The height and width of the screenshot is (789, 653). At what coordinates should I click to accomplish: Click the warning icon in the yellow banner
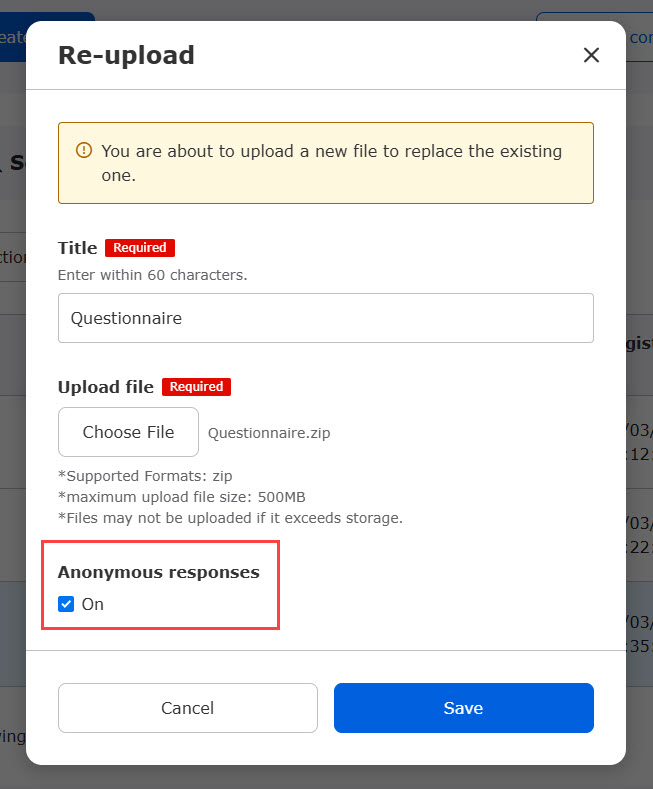tap(85, 151)
